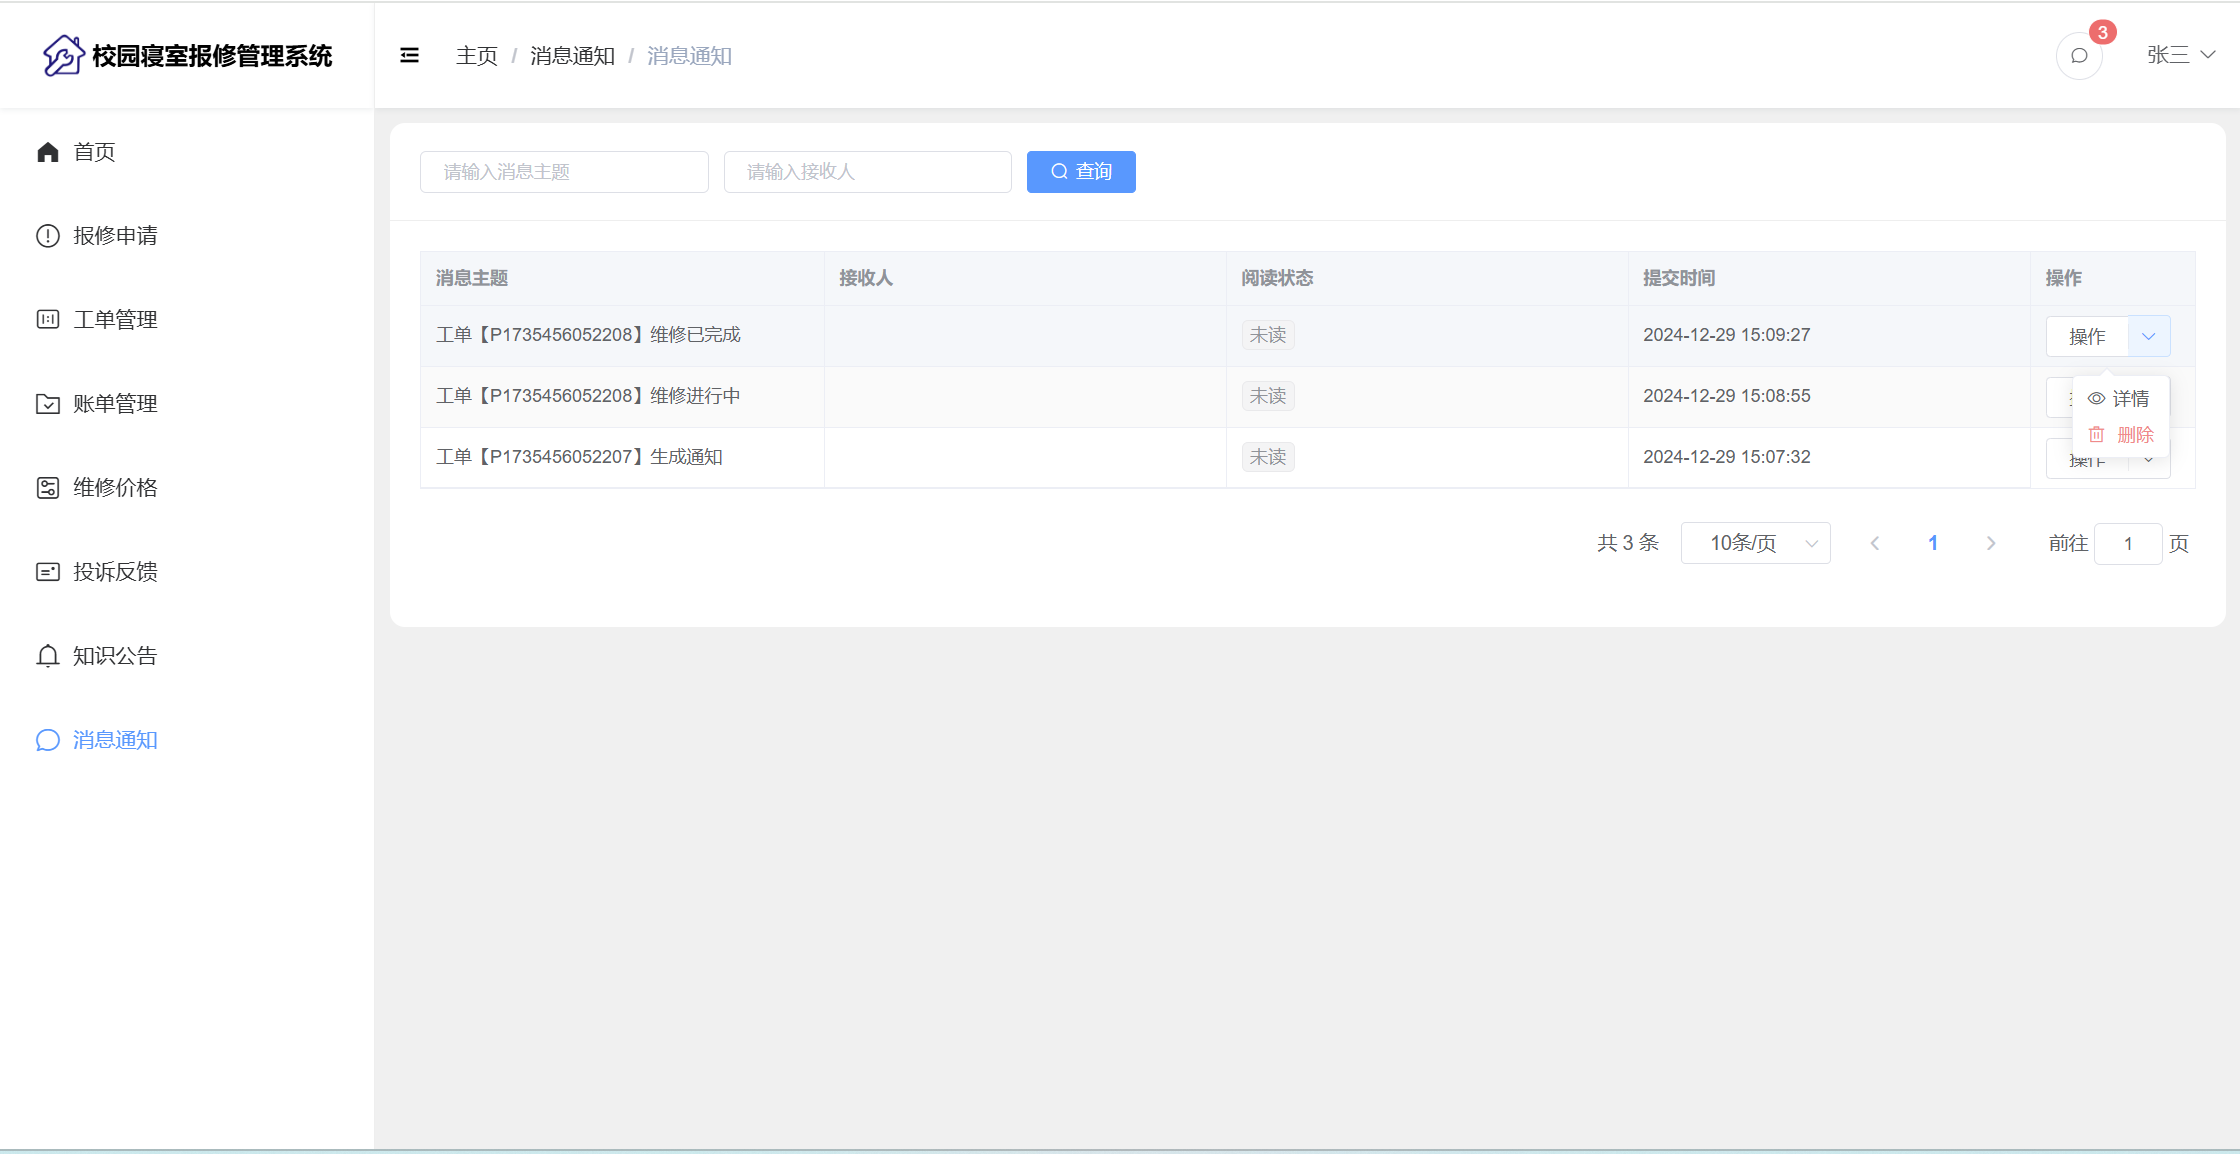Click the 账单管理 folder icon

pos(48,404)
